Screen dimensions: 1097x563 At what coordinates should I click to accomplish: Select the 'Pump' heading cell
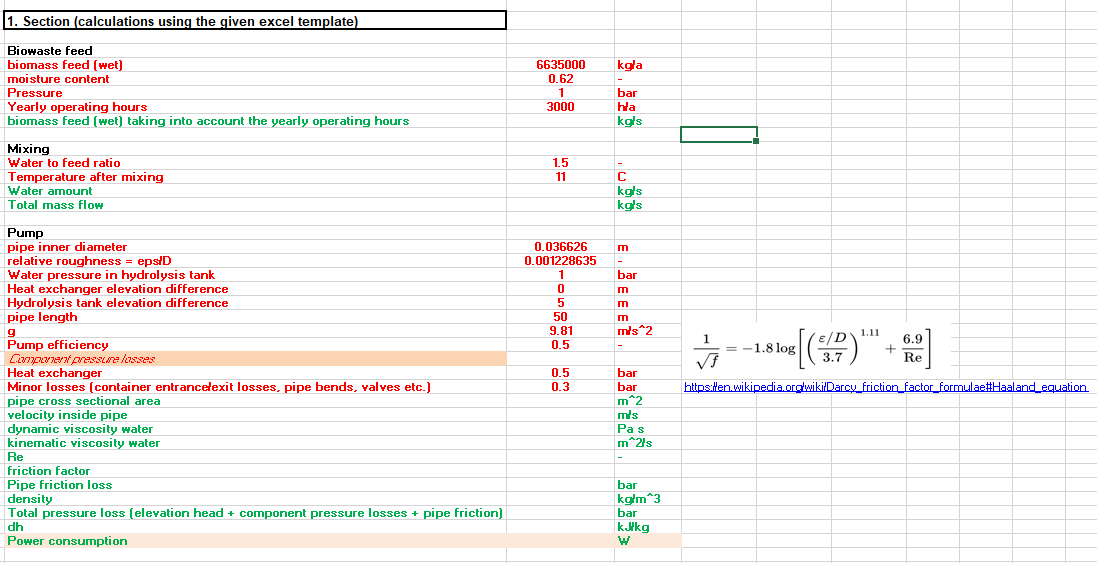click(x=255, y=233)
